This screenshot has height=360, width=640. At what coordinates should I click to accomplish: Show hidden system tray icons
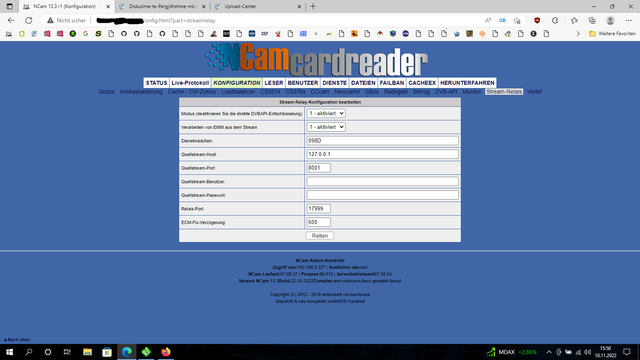point(549,352)
